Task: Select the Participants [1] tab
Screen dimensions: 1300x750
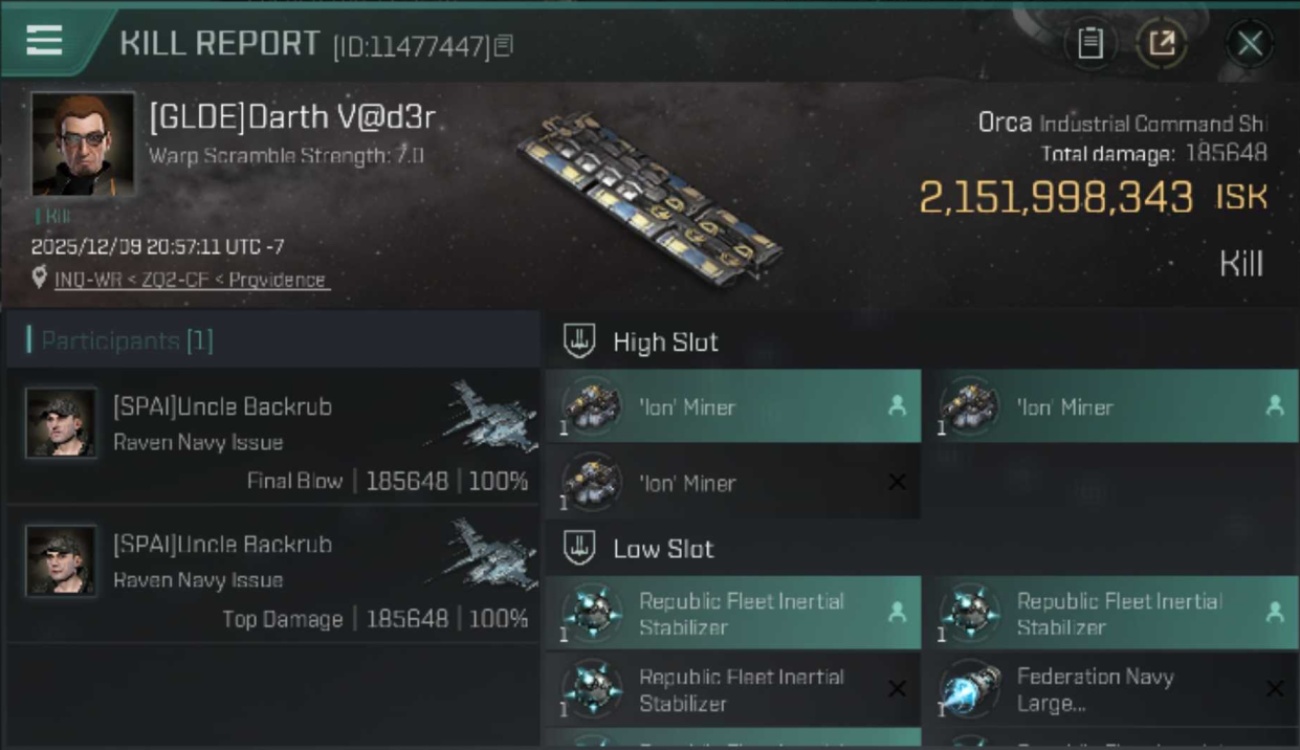Action: tap(126, 341)
